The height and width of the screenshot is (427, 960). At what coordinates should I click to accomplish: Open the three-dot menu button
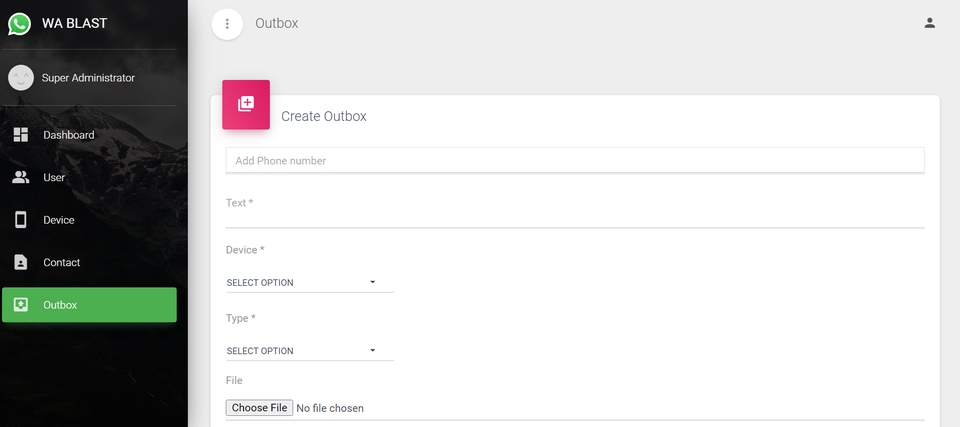point(227,24)
